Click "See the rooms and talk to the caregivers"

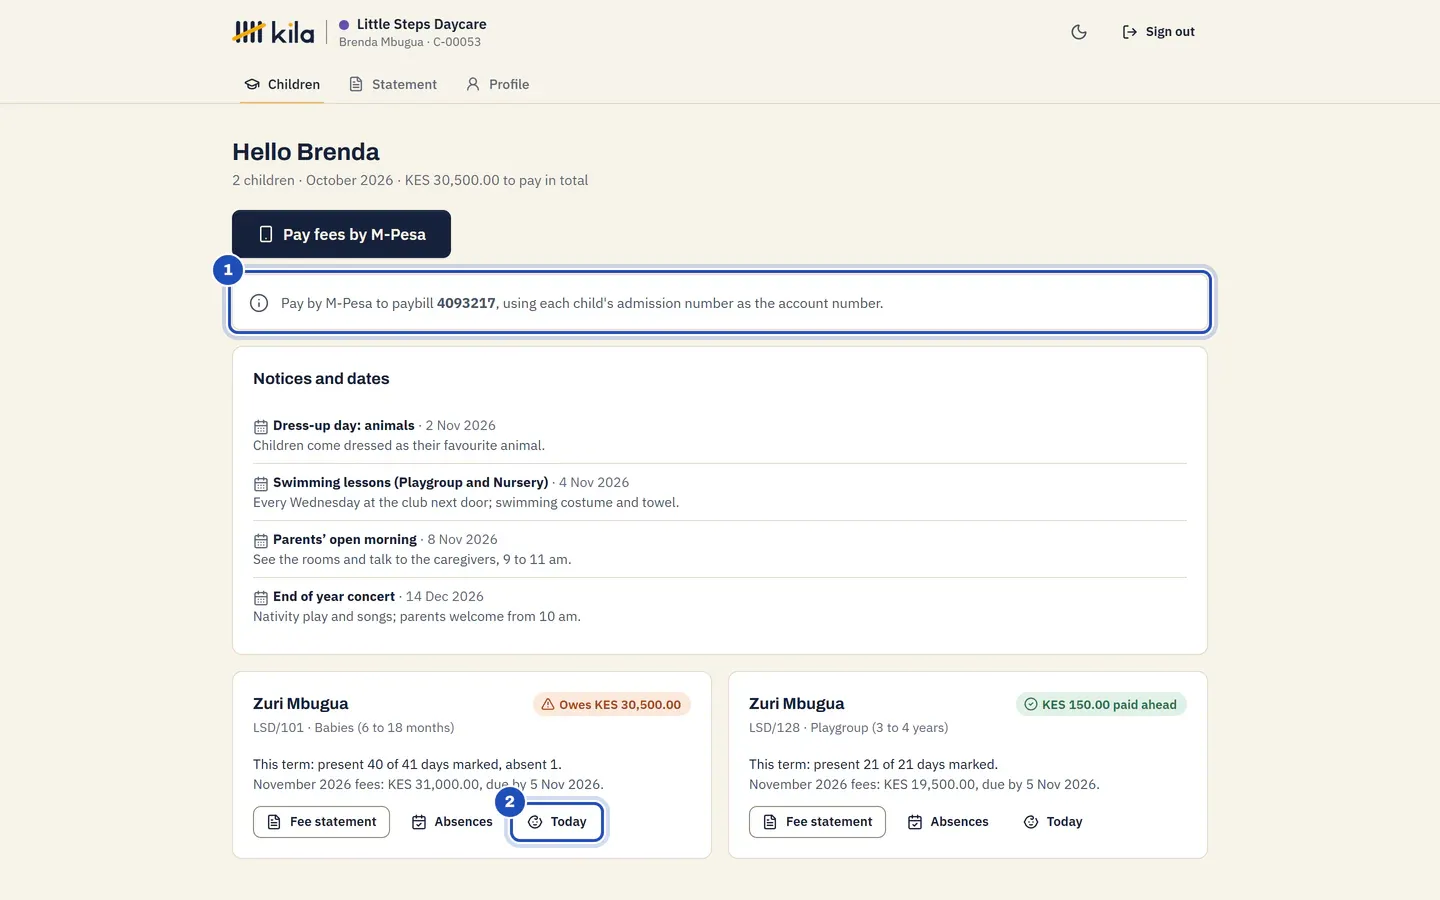coord(412,560)
